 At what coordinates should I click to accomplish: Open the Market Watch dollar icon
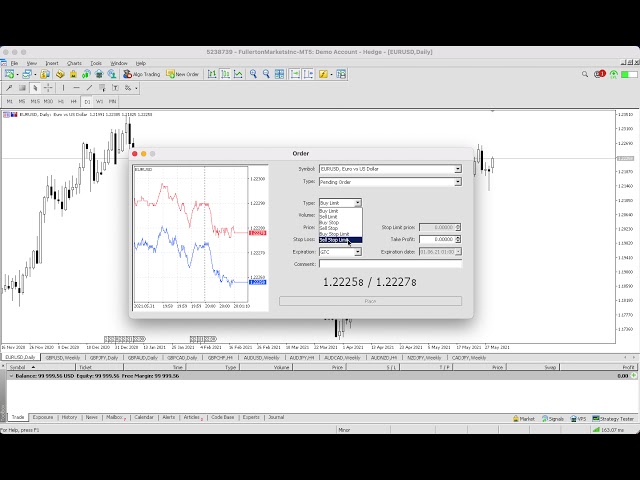coord(45,74)
